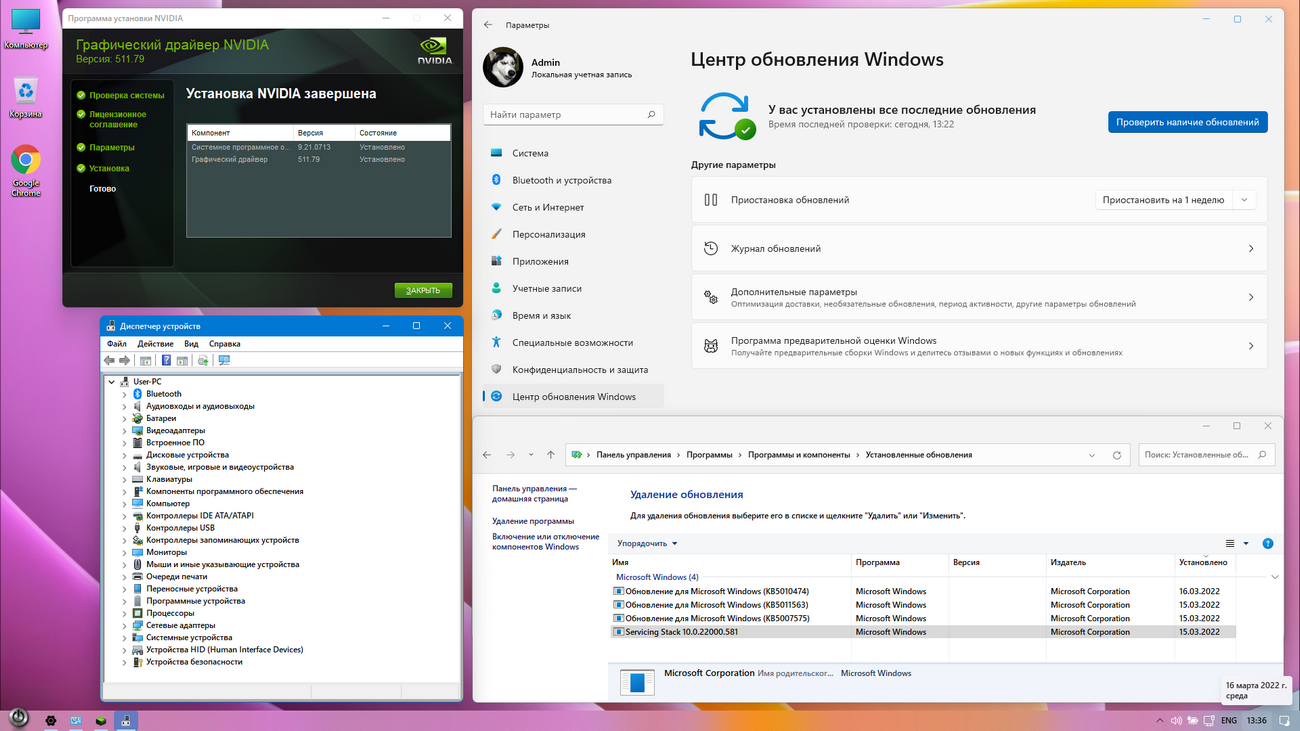The height and width of the screenshot is (731, 1300).
Task: Click the ЗАКРЫТЬ button in NVIDIA installer
Action: 423,291
